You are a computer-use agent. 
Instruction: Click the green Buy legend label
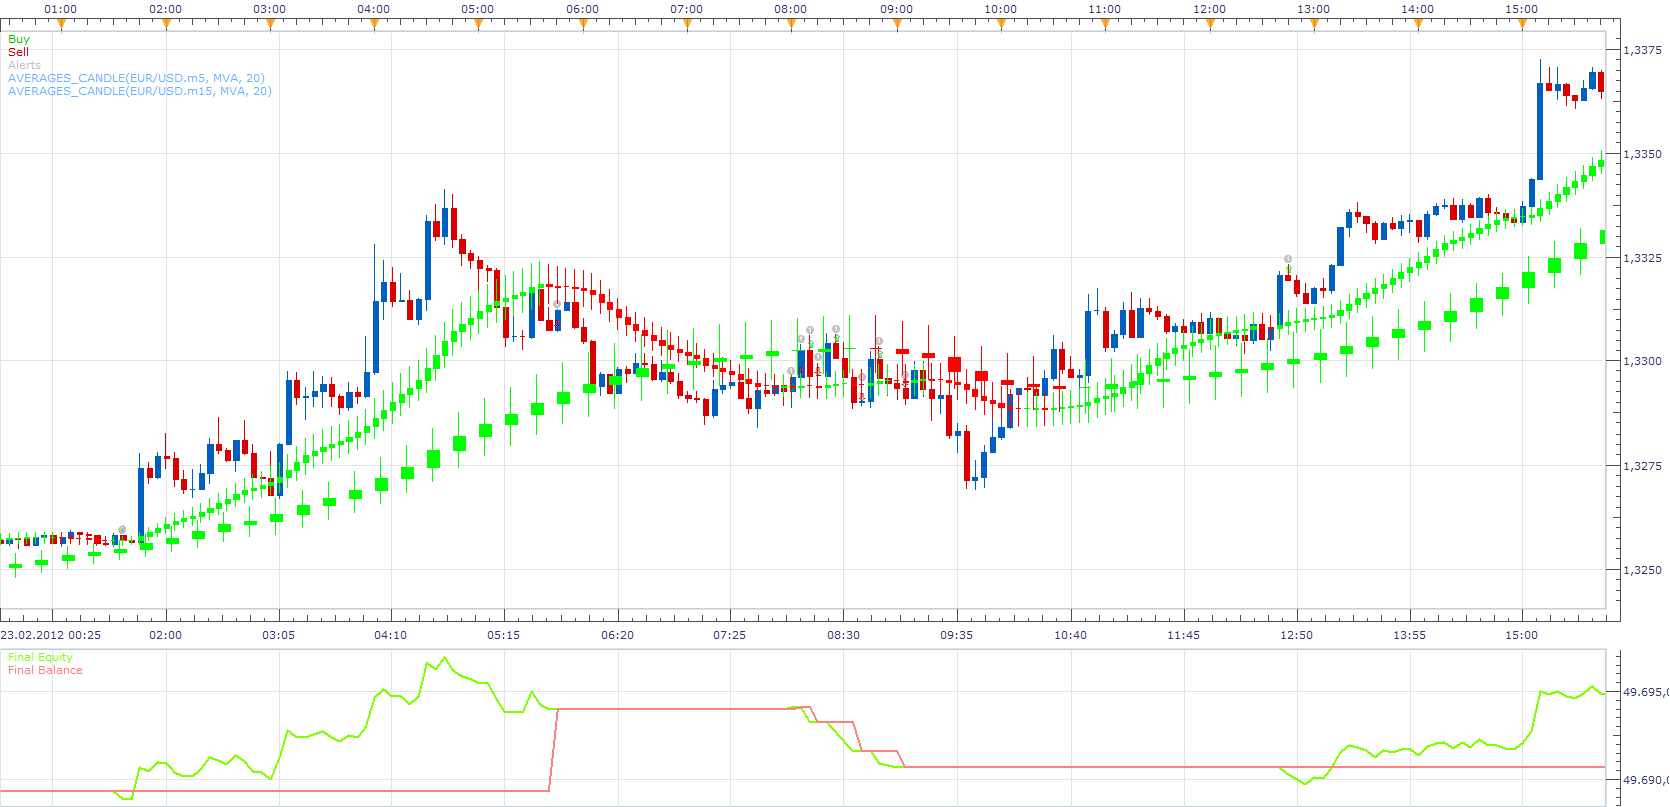[19, 39]
